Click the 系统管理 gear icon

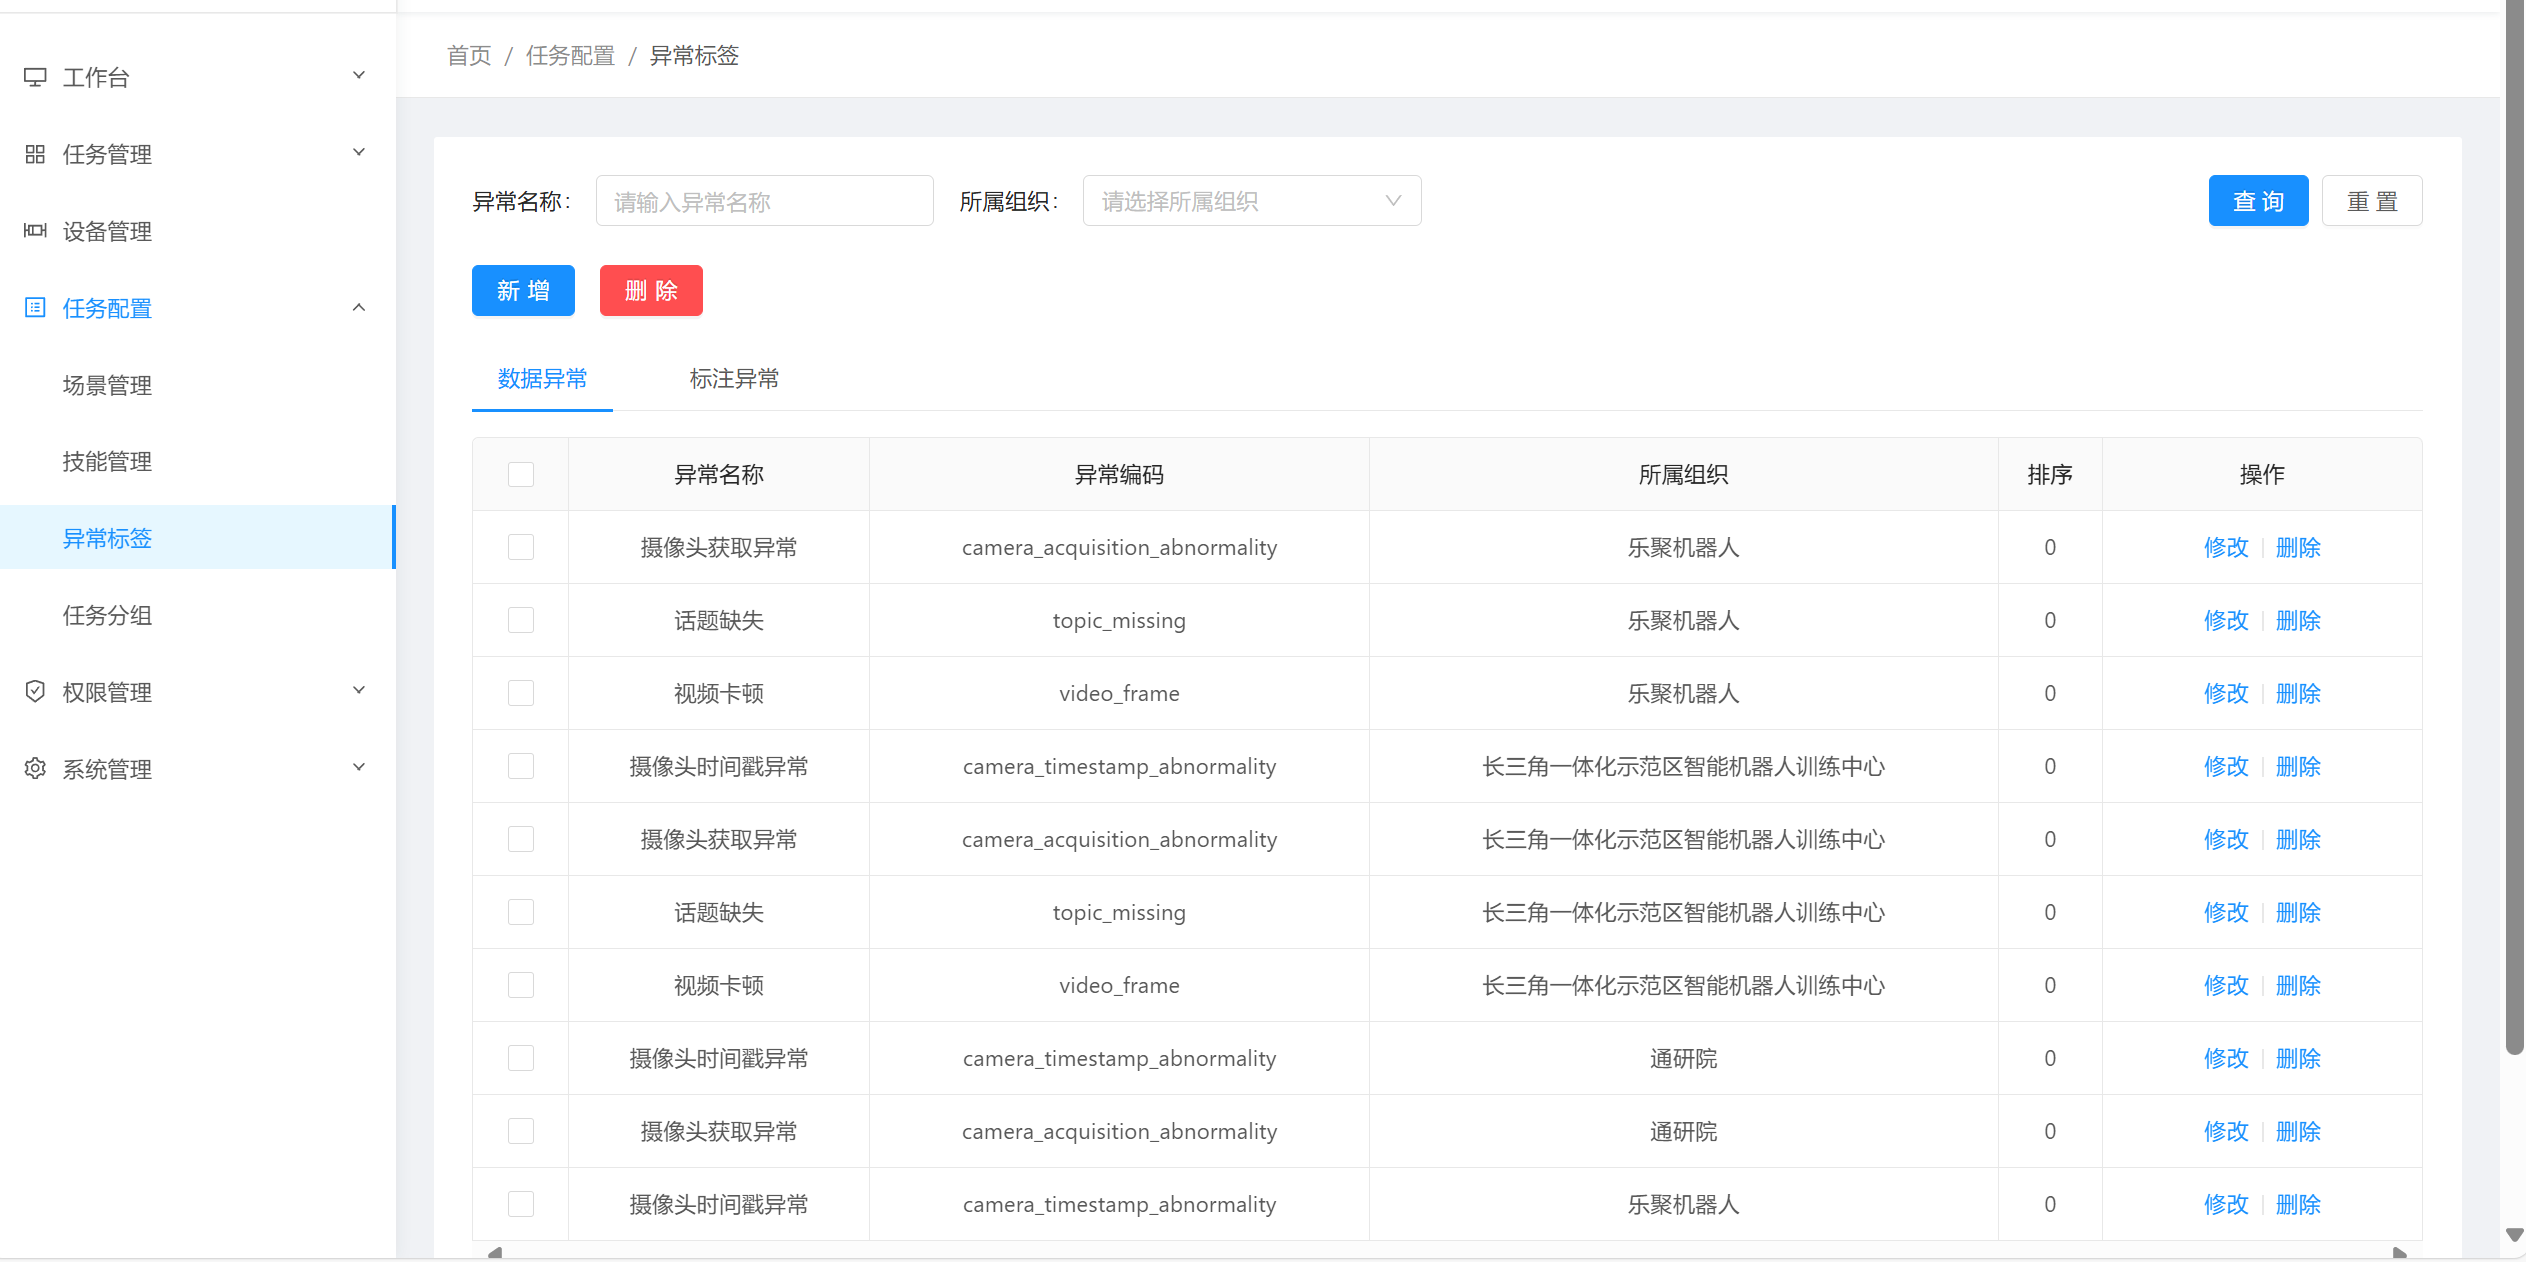pos(35,769)
